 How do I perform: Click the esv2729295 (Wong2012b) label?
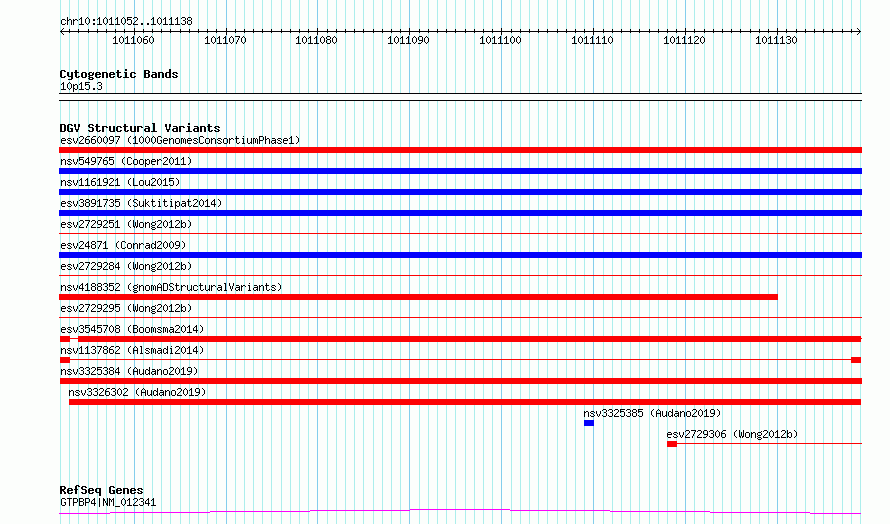click(126, 308)
